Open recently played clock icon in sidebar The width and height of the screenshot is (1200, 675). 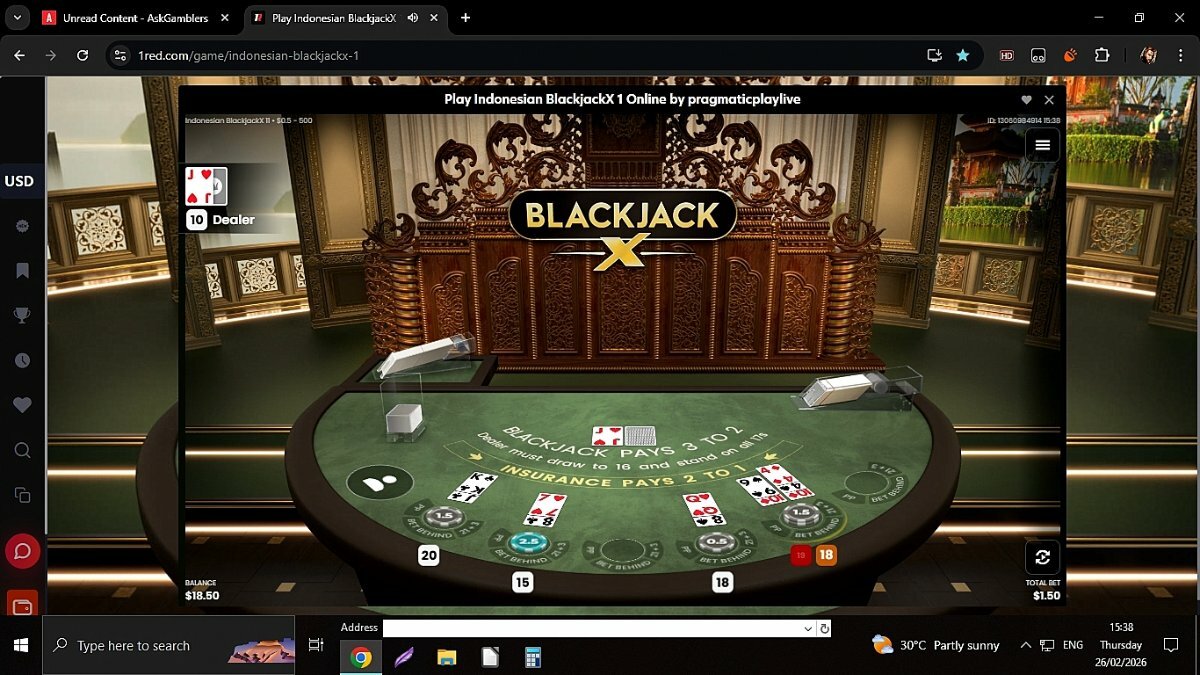22,361
